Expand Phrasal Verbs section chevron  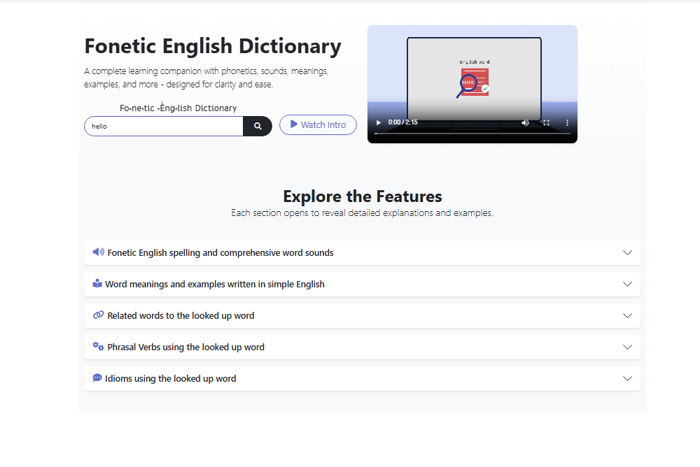coord(627,347)
